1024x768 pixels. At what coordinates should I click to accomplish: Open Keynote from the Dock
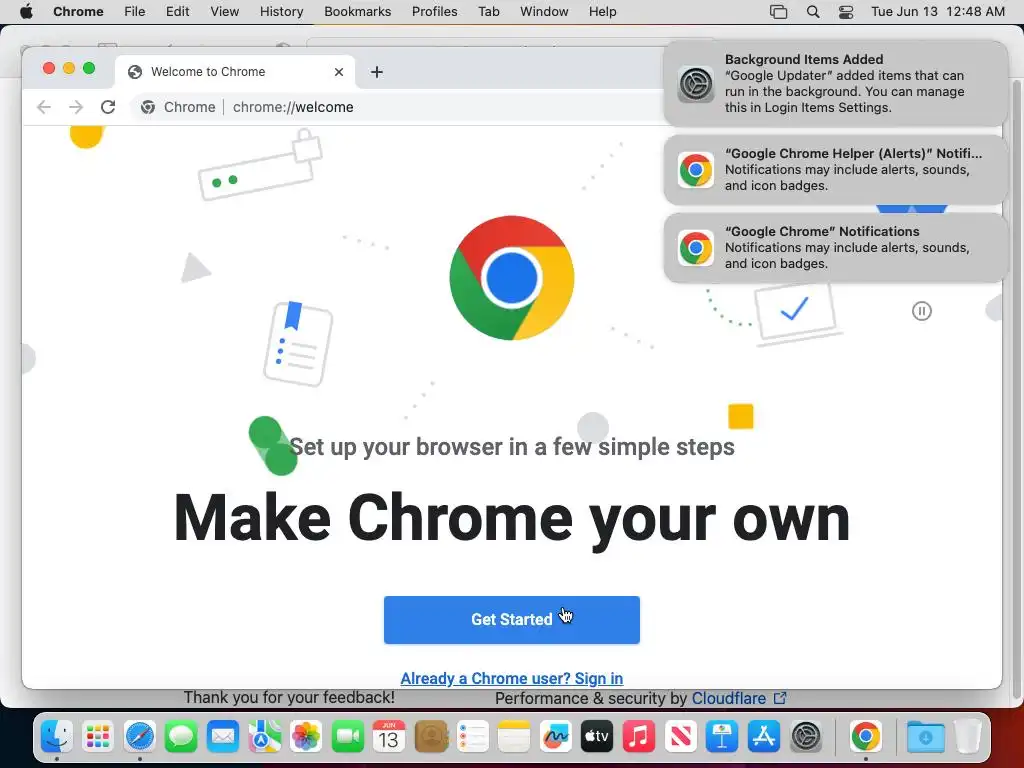click(x=722, y=737)
